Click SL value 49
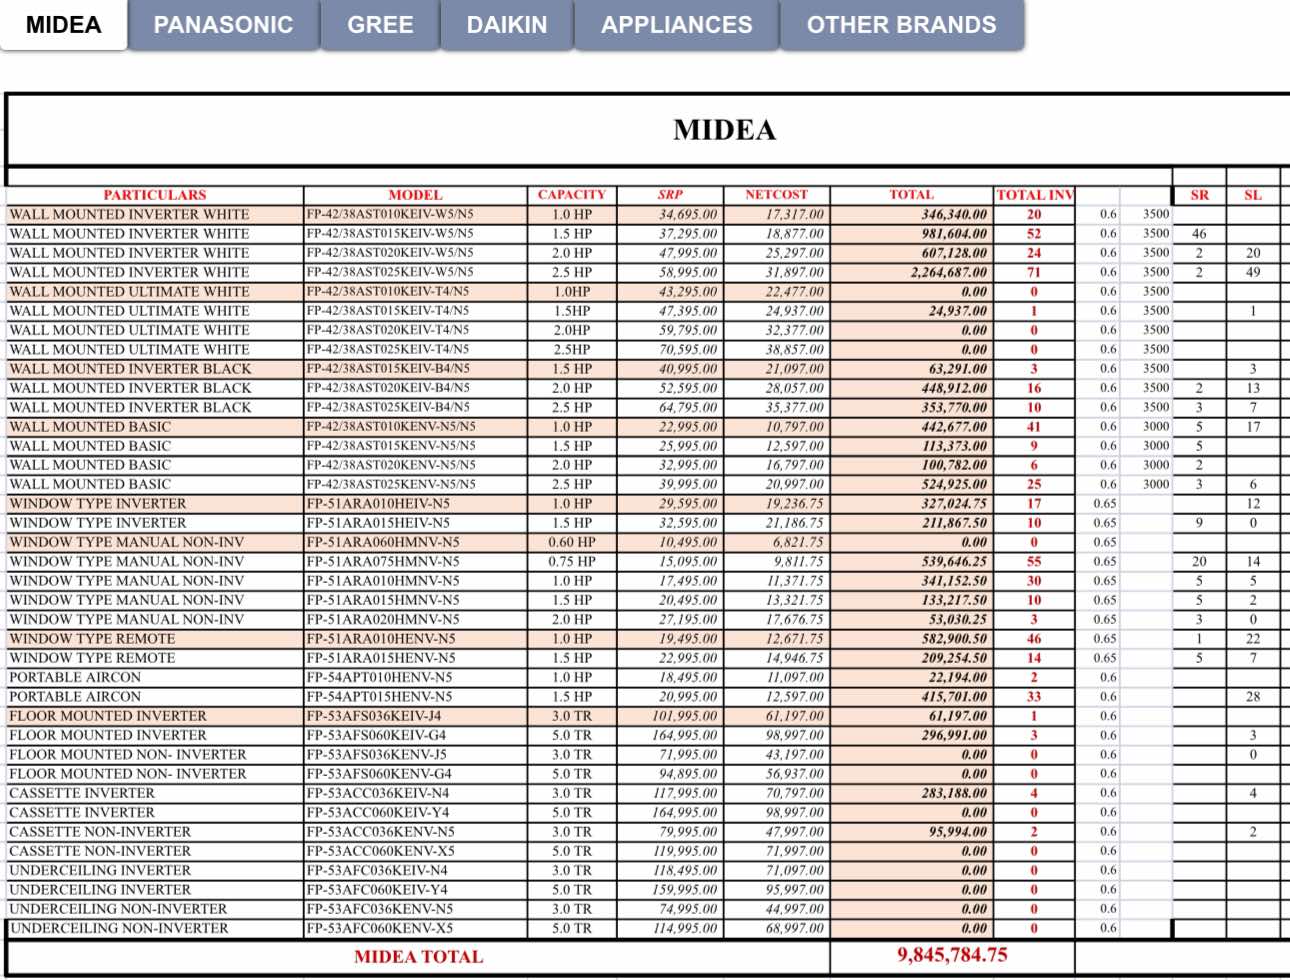 pyautogui.click(x=1253, y=272)
